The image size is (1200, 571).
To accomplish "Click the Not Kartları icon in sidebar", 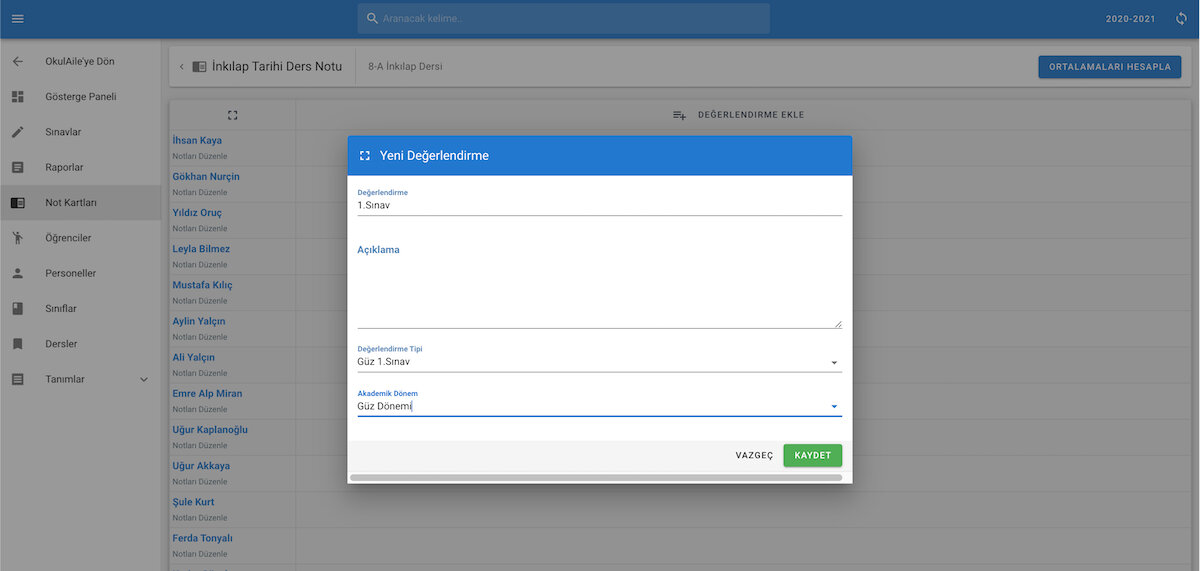I will tap(17, 203).
